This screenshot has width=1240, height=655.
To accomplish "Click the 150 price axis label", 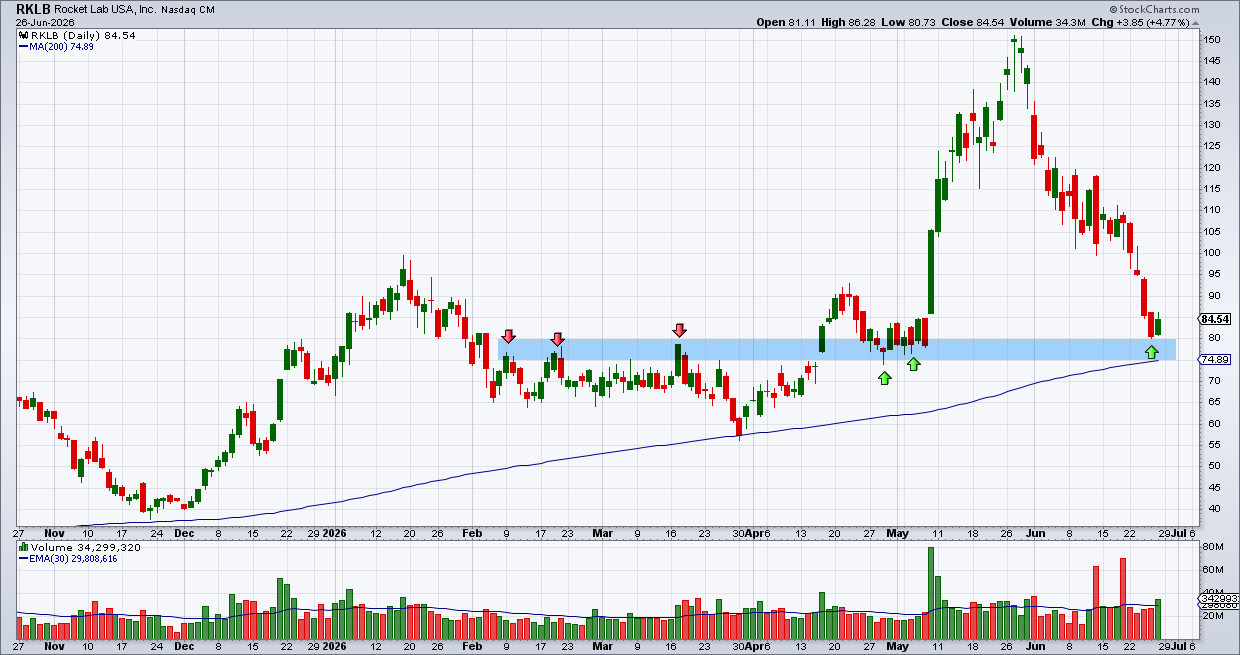I will tap(1212, 40).
